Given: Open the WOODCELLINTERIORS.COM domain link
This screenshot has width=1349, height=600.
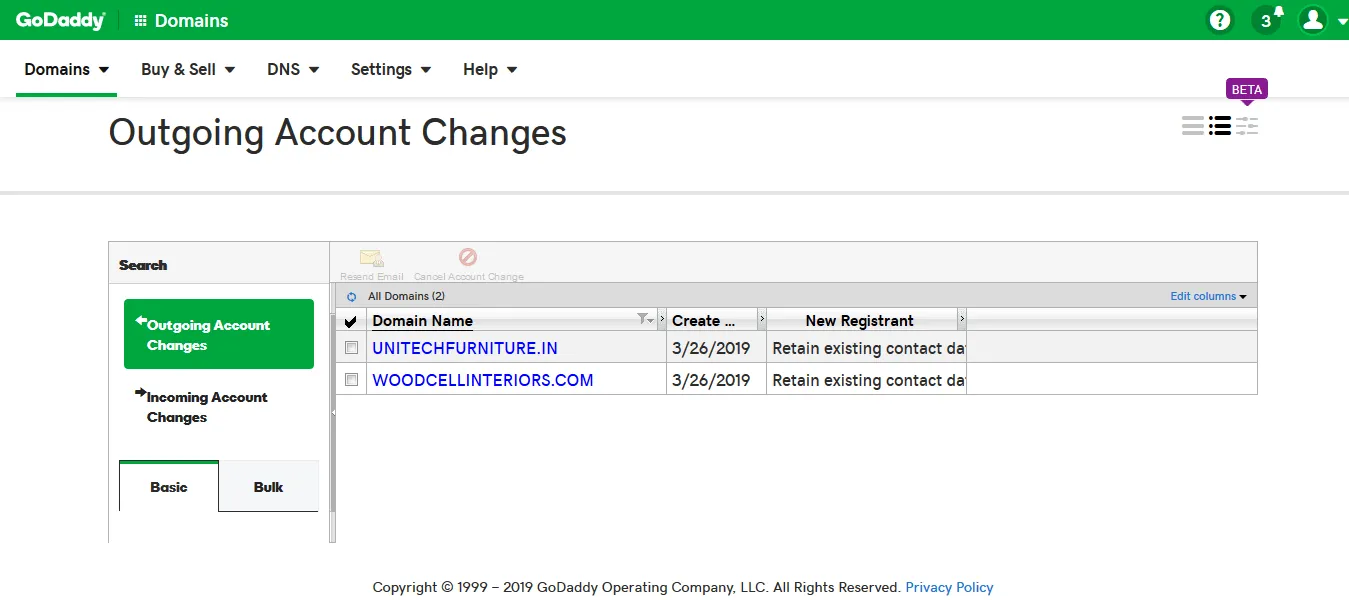Looking at the screenshot, I should click(x=483, y=380).
